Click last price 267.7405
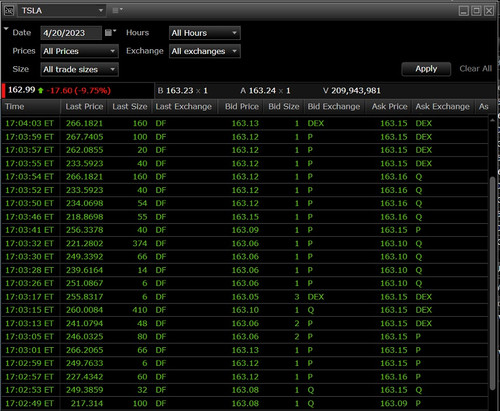 pyautogui.click(x=84, y=137)
